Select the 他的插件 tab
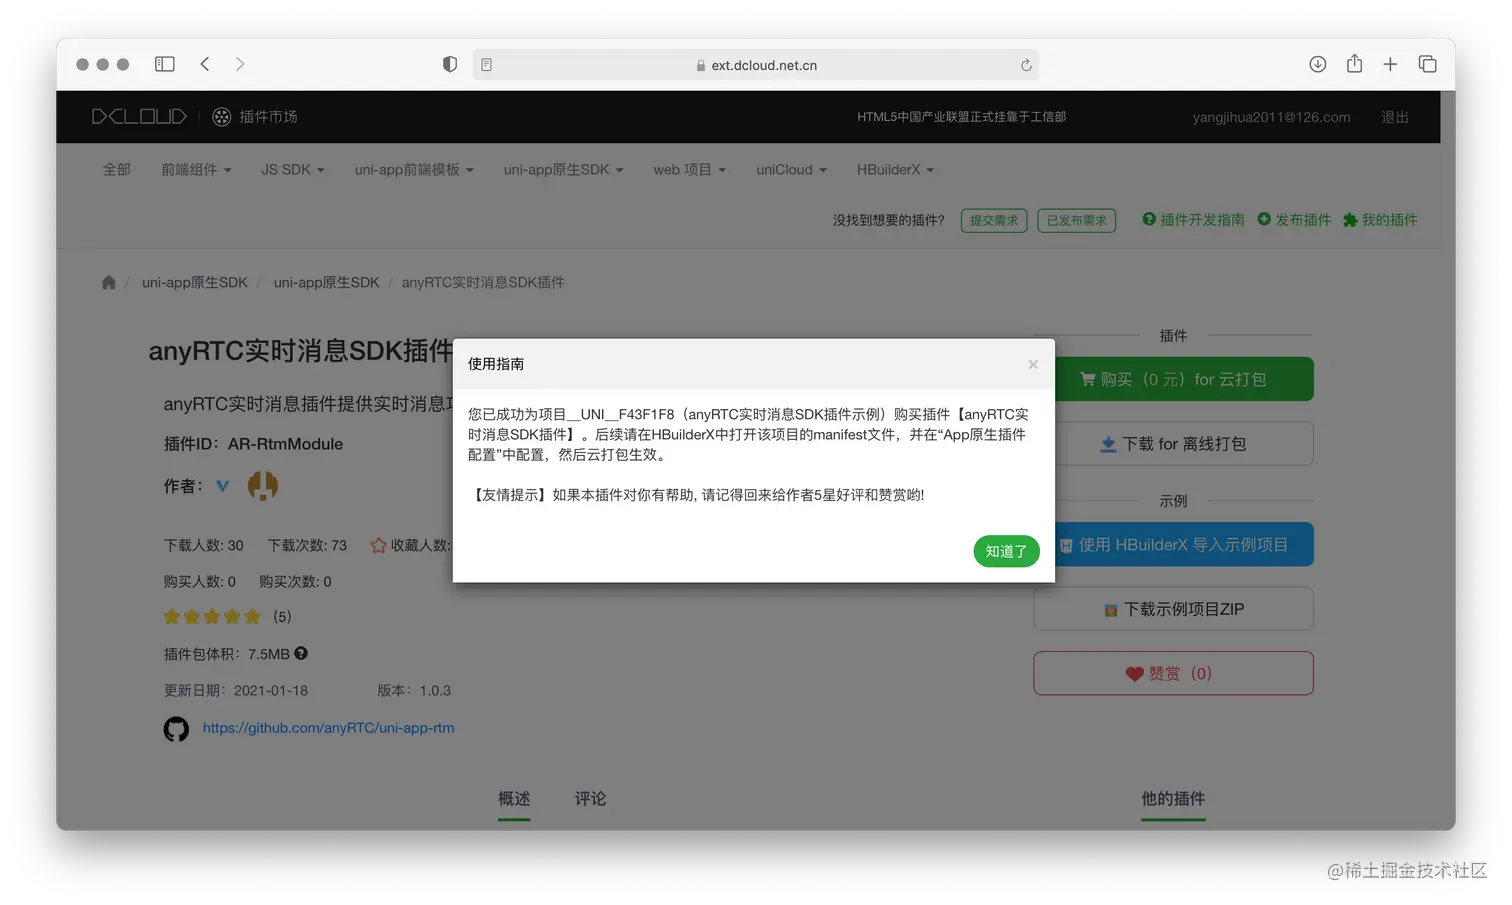This screenshot has width=1512, height=905. point(1173,799)
